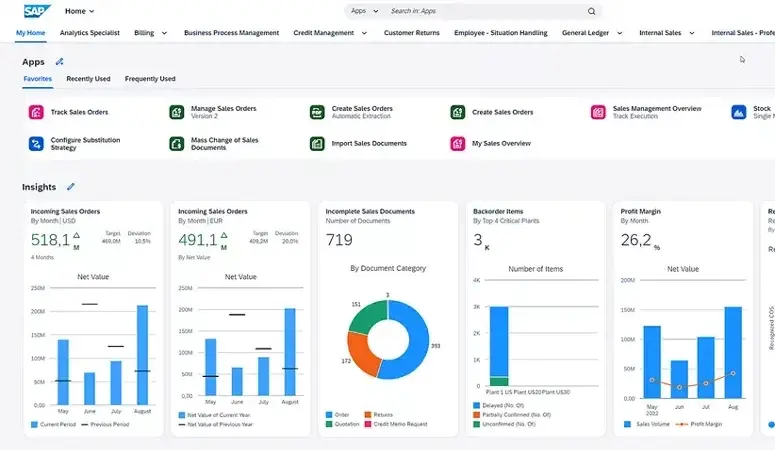
Task: Click the SAP logo
Action: tap(37, 11)
